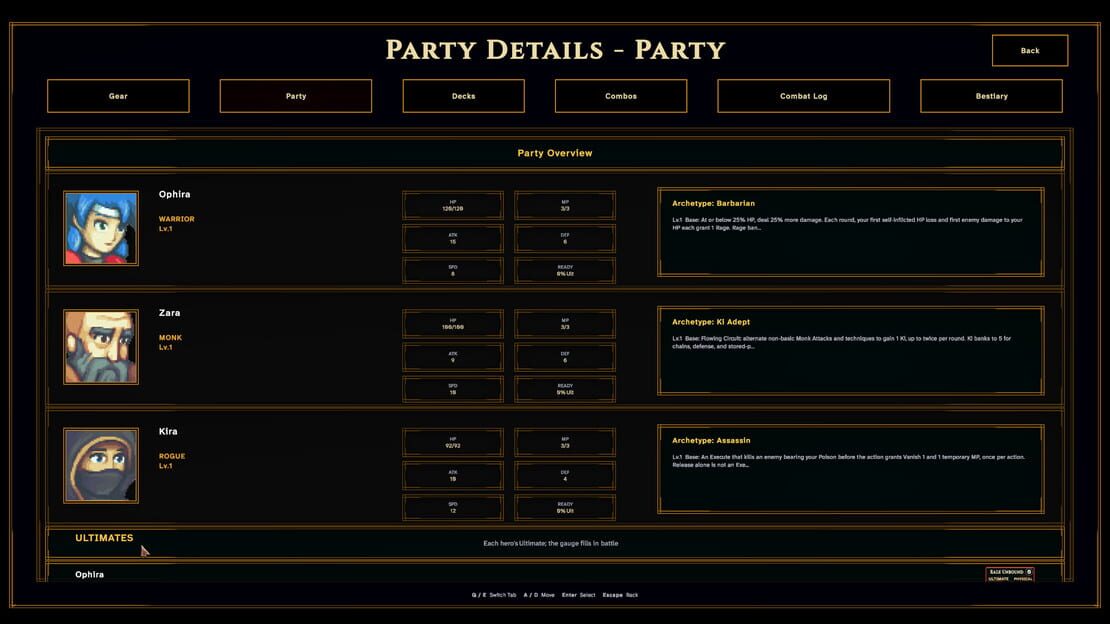Click the WARRIOR class label
This screenshot has width=1110, height=624.
pos(176,219)
